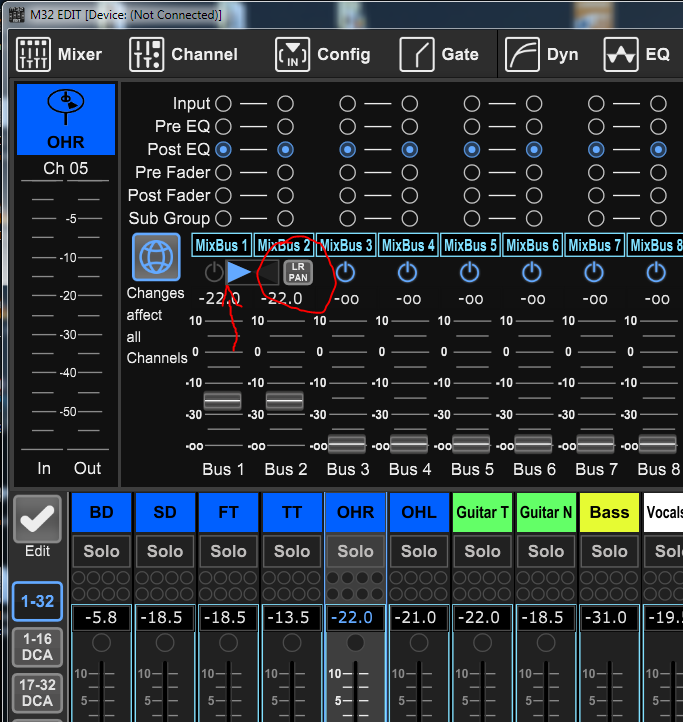Click the Bus 2 send fader handle

[285, 402]
